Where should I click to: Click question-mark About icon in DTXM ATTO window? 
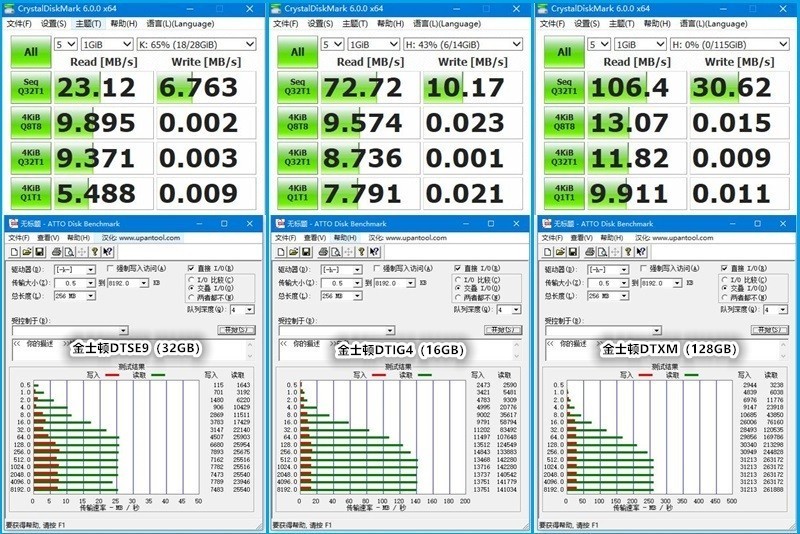[628, 251]
